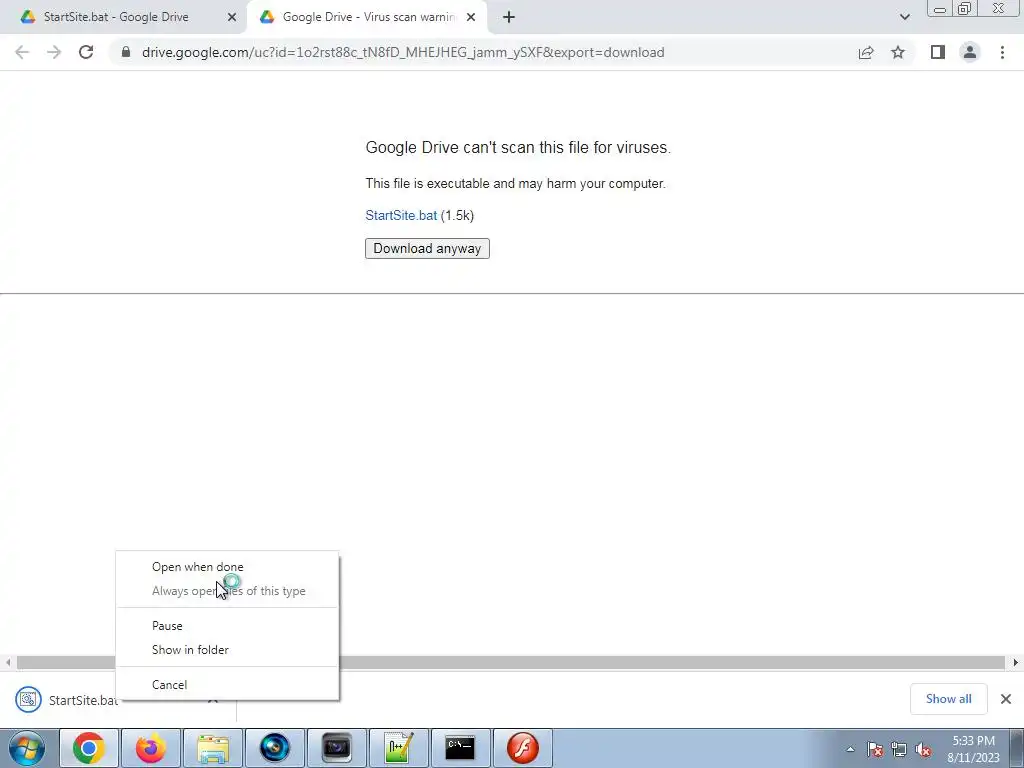Share this page via the share icon
1024x768 pixels.
(866, 52)
